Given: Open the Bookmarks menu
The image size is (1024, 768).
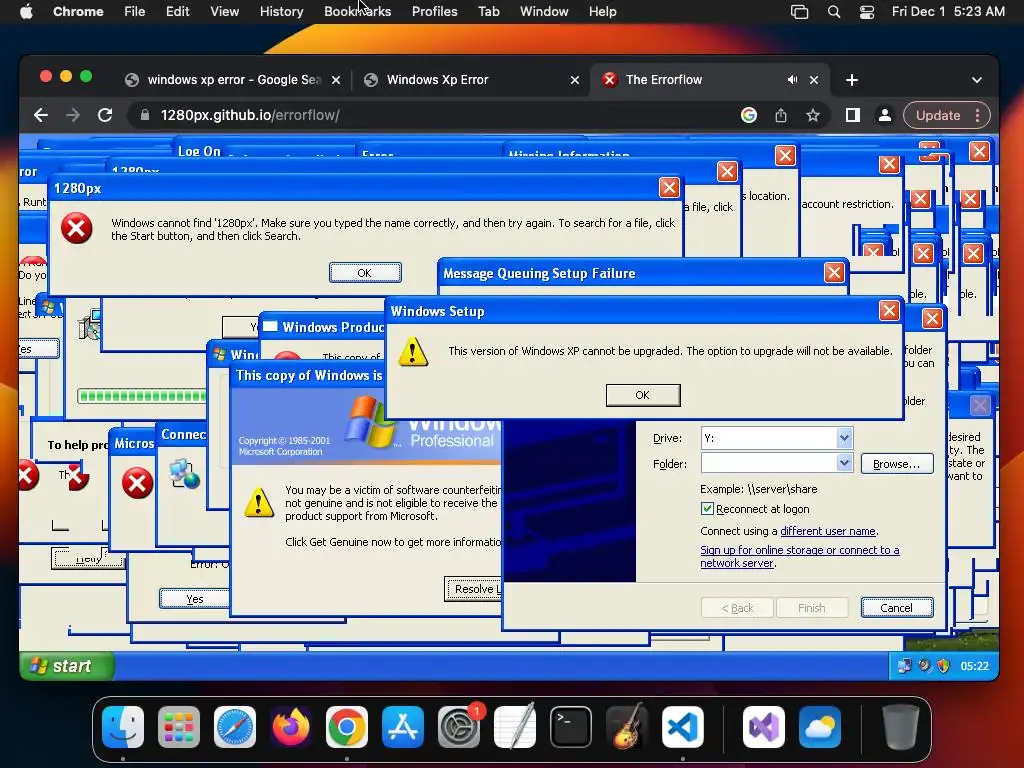Looking at the screenshot, I should (x=358, y=12).
